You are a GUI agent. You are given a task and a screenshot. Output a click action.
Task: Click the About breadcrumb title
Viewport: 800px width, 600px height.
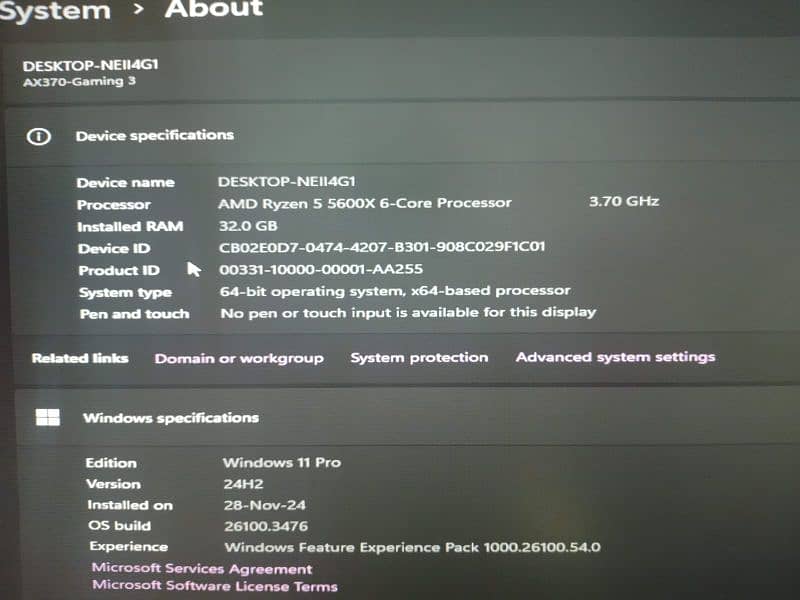point(213,9)
